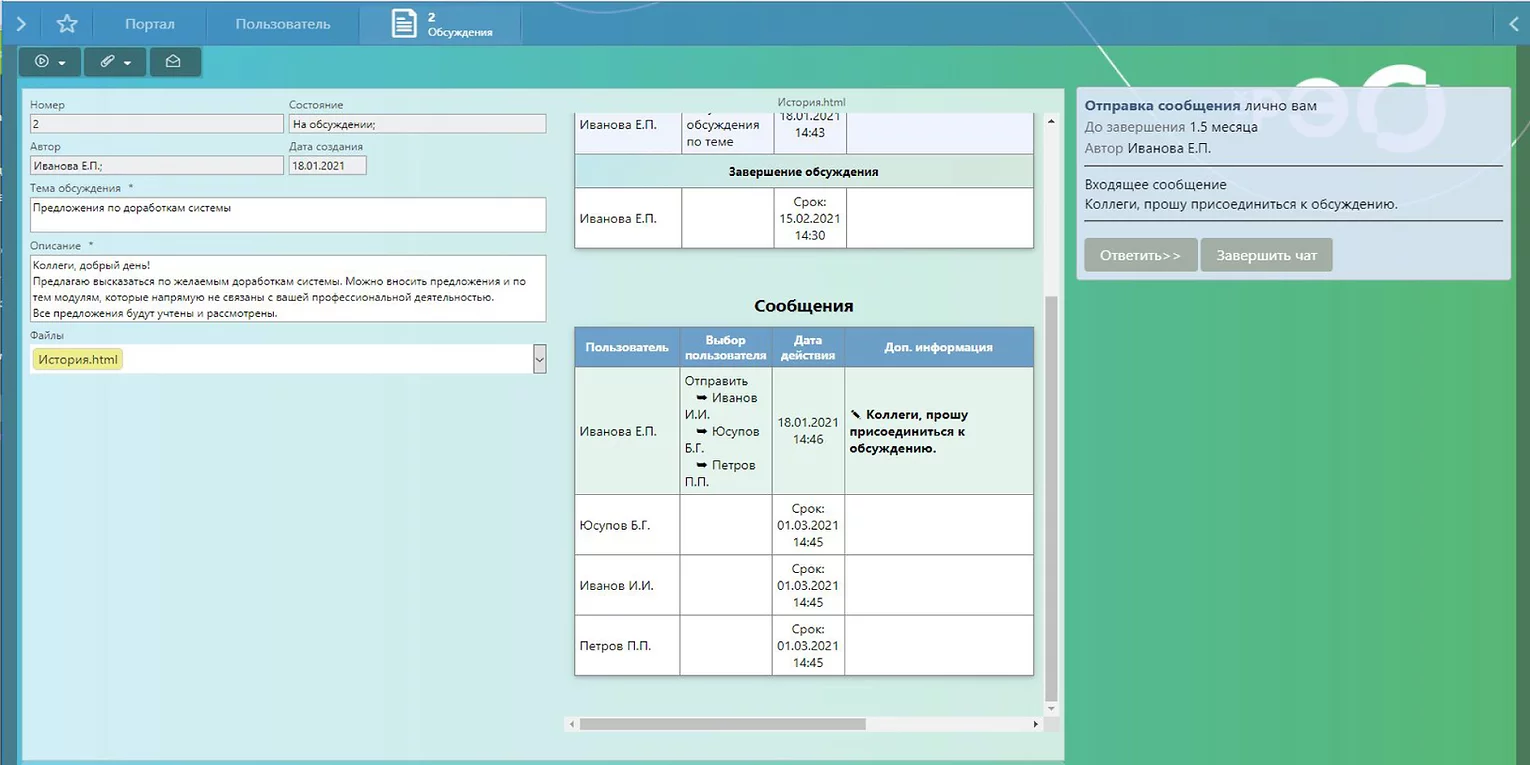
Task: Click horizontal scrollbar right arrow
Action: [1036, 724]
